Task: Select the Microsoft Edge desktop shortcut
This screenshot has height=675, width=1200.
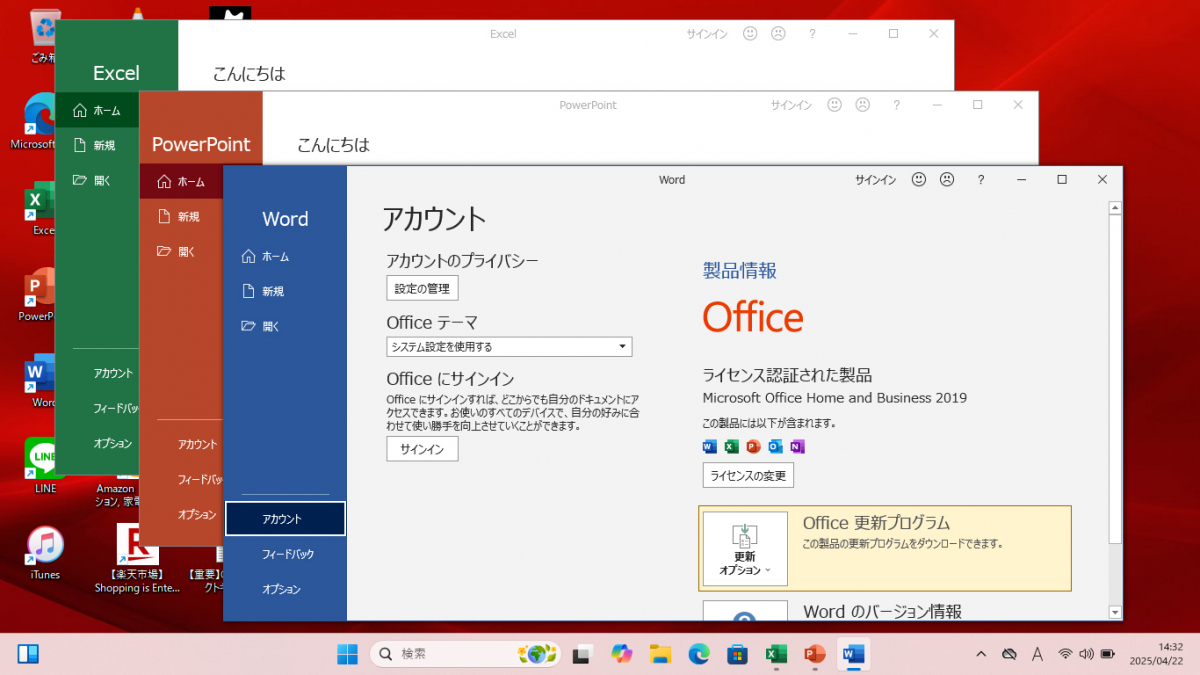Action: pos(32,120)
